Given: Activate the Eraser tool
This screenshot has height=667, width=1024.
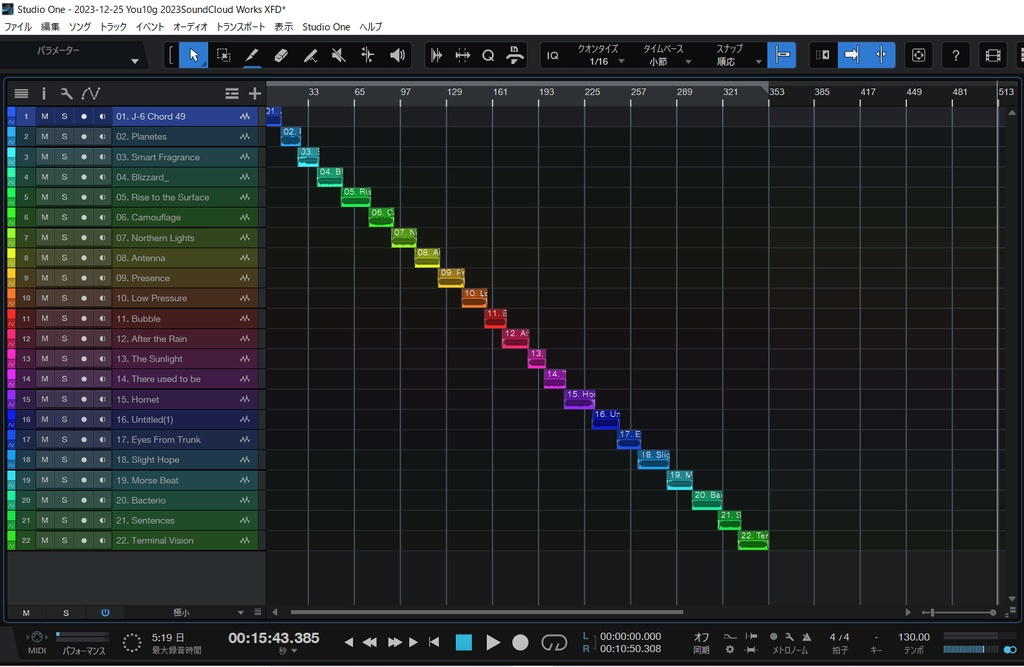Looking at the screenshot, I should (281, 55).
